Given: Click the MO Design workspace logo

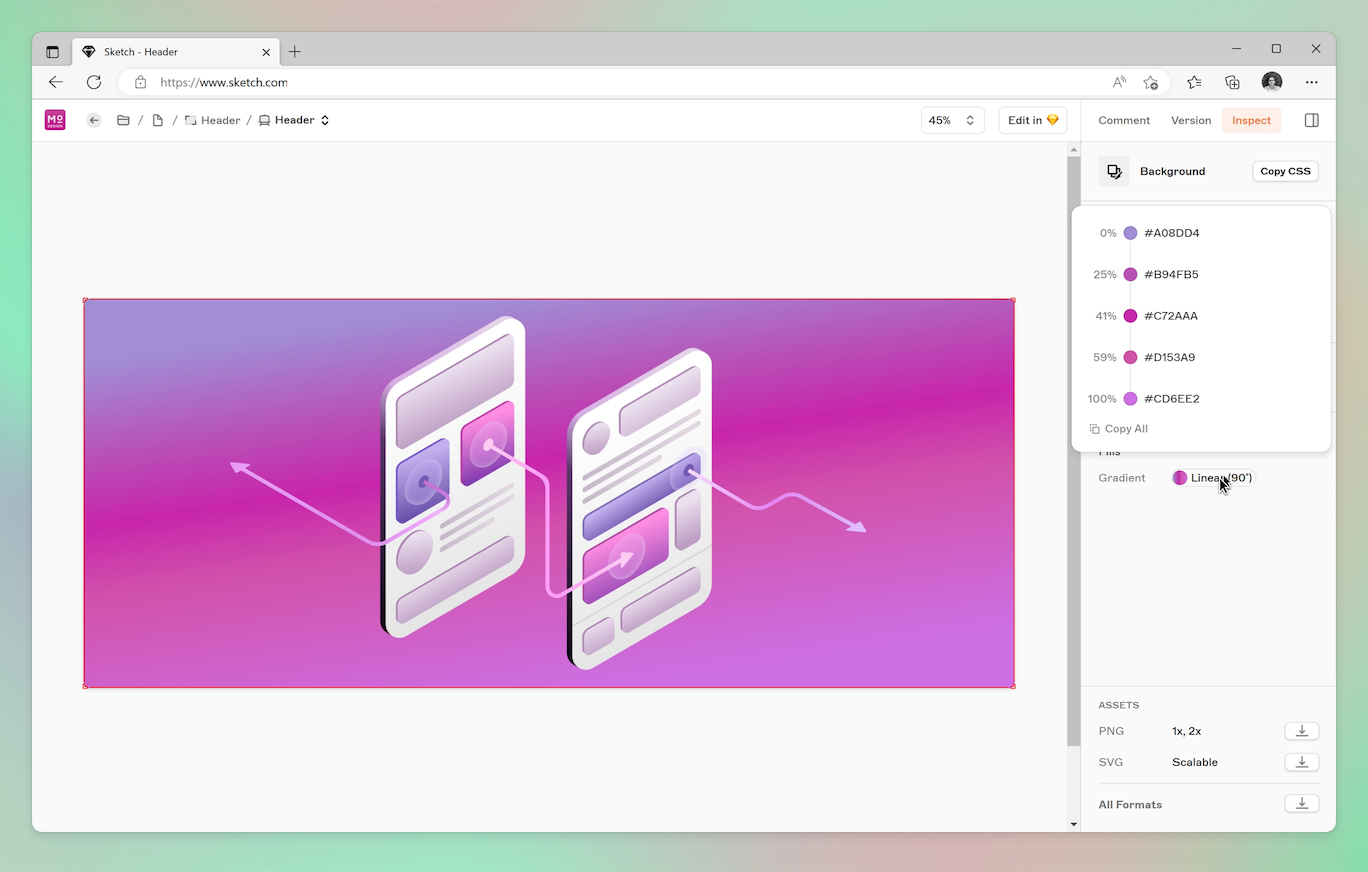Looking at the screenshot, I should pos(55,120).
